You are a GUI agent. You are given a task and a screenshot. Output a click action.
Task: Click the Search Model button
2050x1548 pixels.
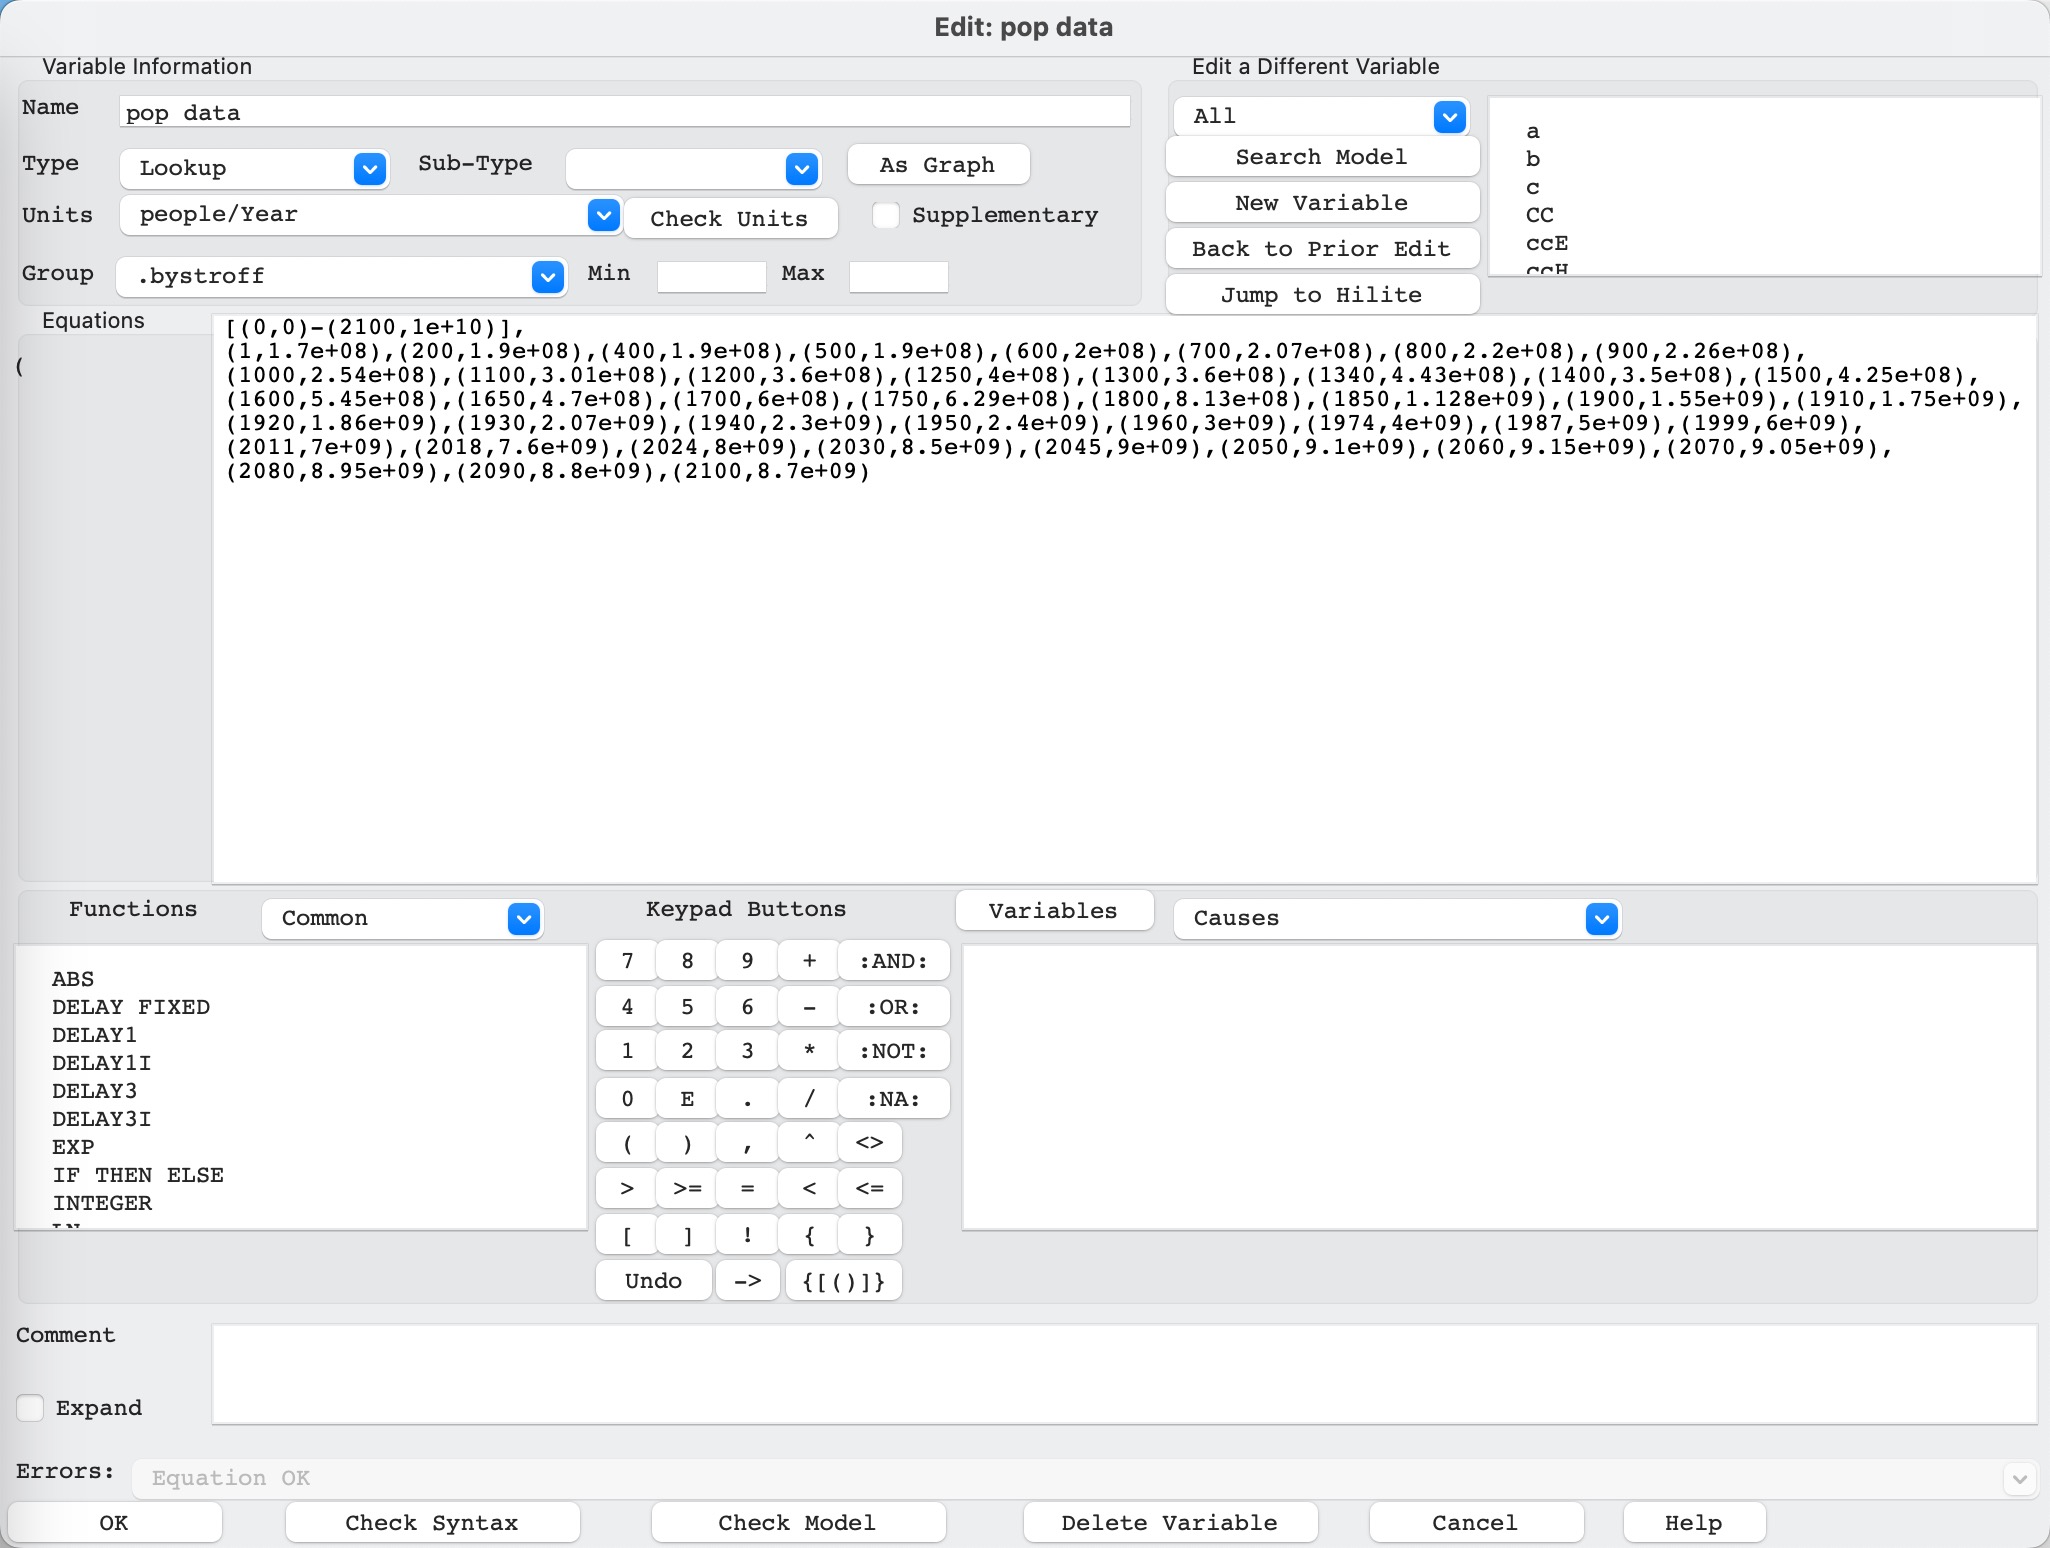point(1322,157)
